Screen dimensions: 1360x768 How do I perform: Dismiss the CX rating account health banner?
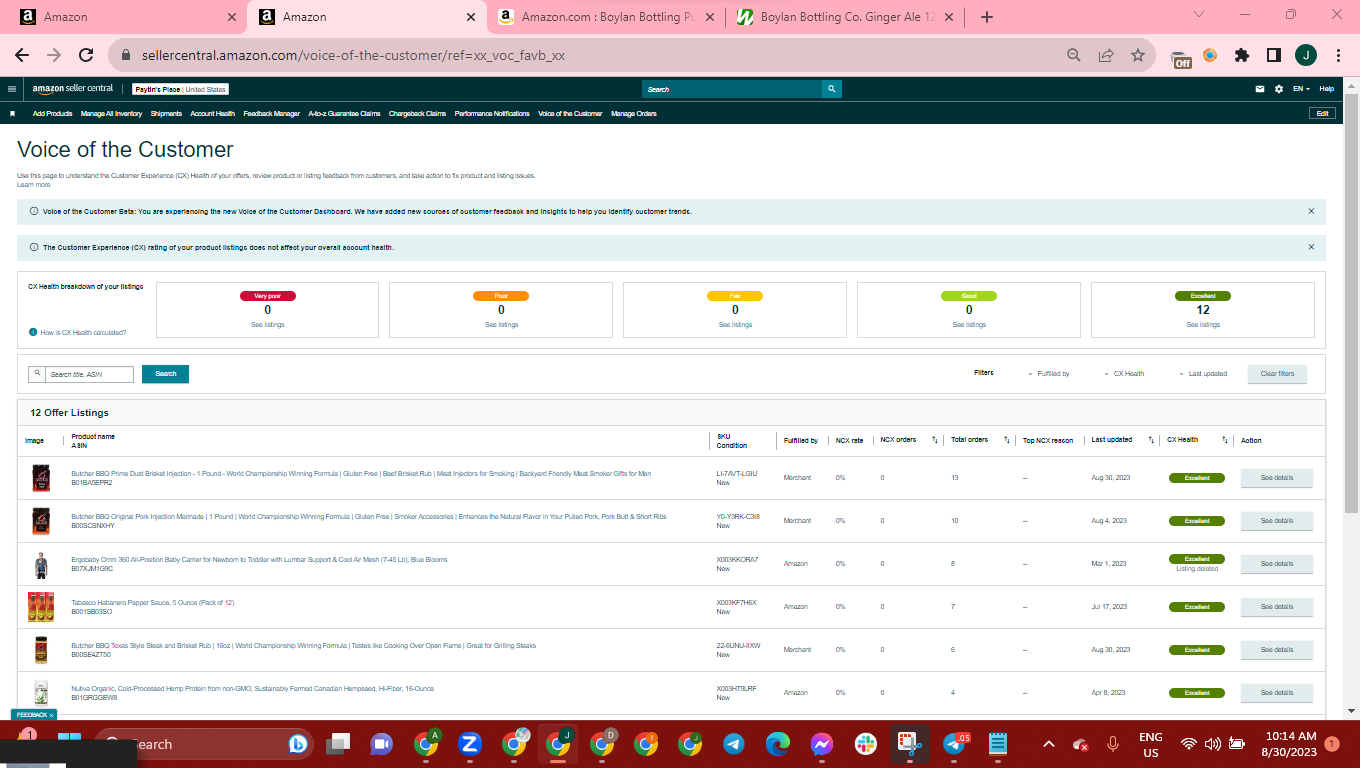(1311, 247)
